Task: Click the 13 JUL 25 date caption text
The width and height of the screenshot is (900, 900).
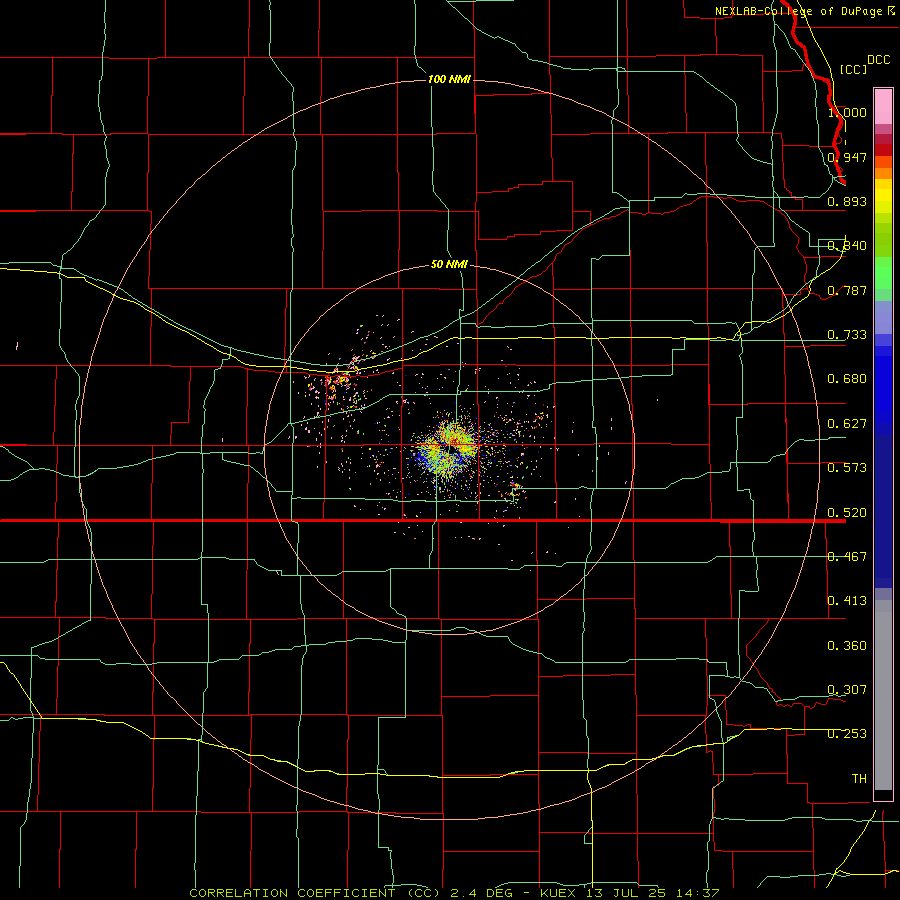Action: [x=626, y=893]
